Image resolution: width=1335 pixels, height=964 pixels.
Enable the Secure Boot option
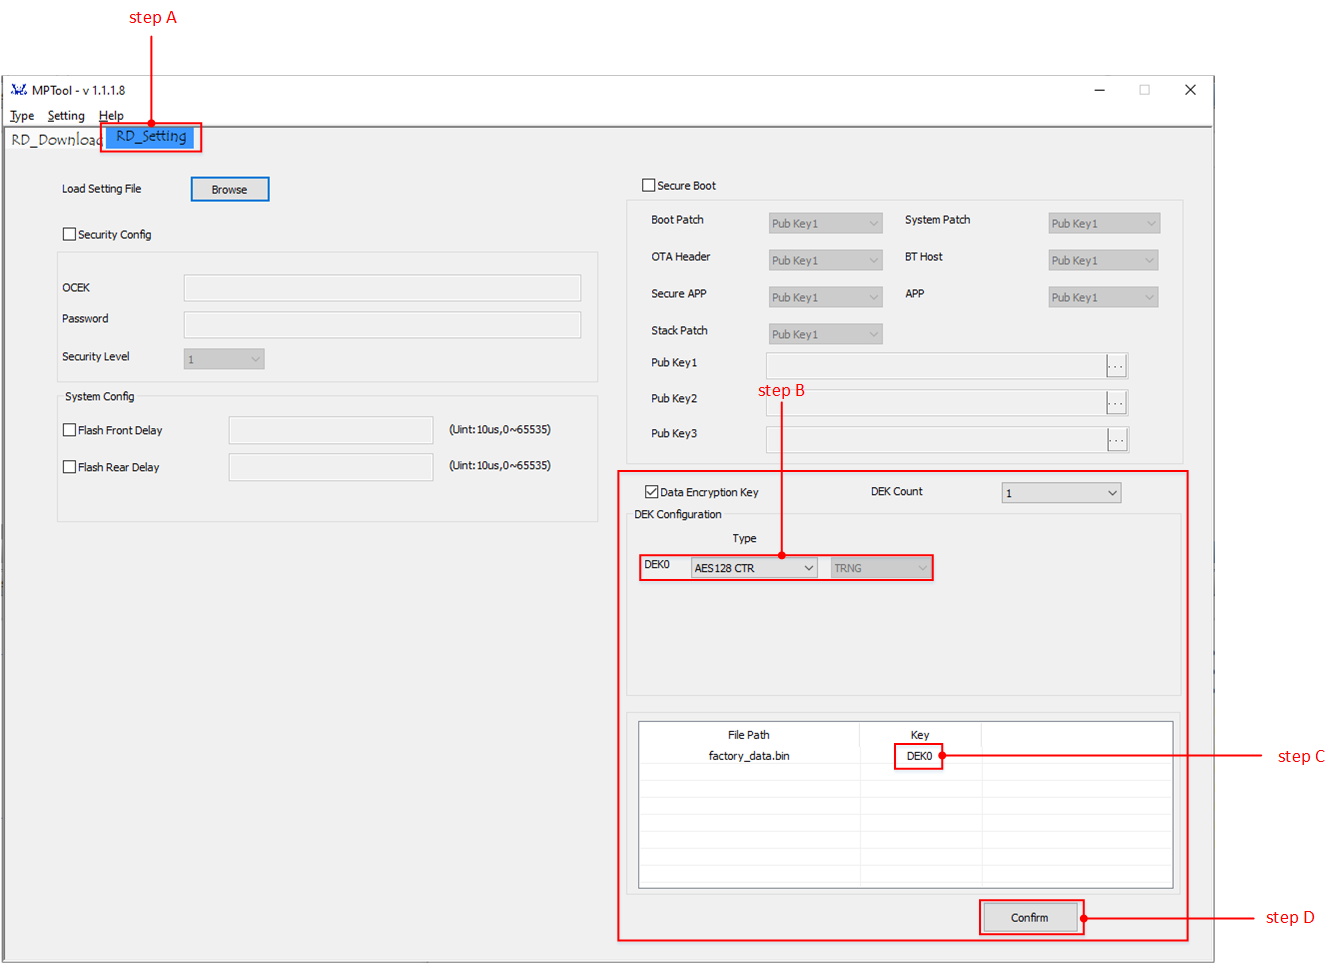pyautogui.click(x=648, y=184)
